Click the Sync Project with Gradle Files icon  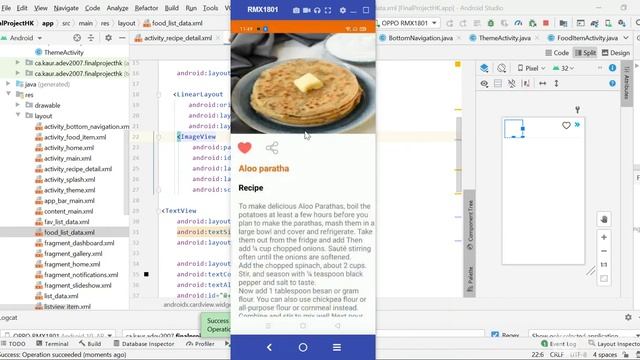pos(594,23)
